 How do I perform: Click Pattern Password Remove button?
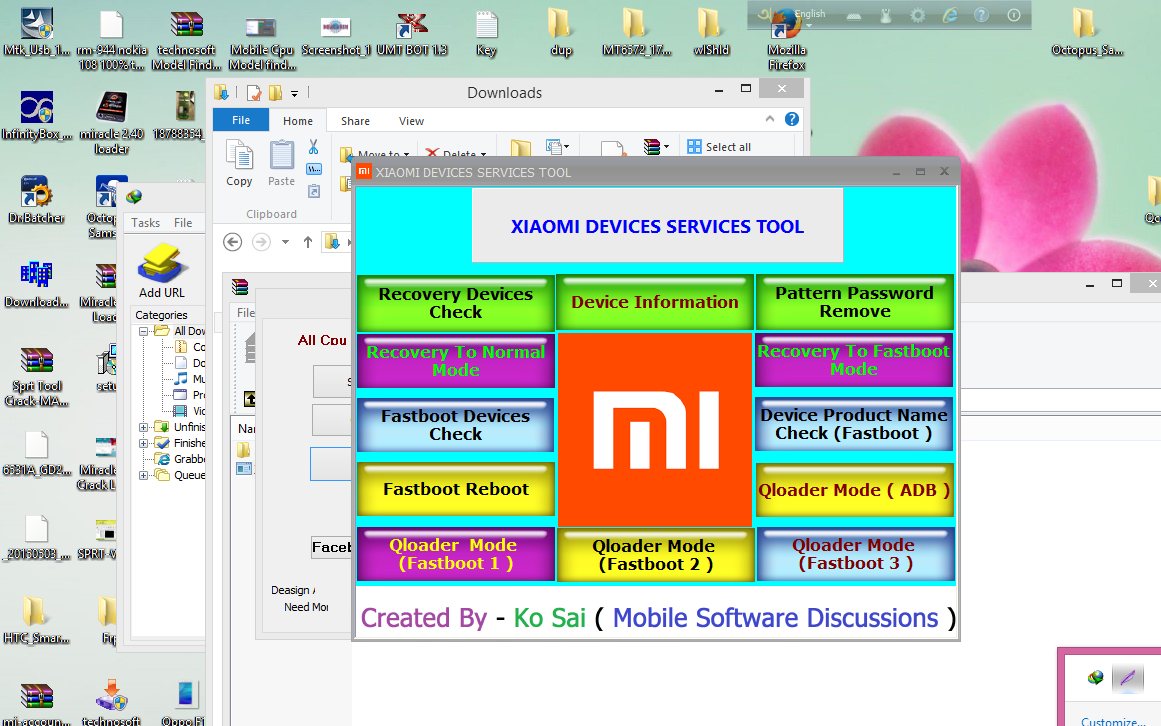tap(854, 303)
